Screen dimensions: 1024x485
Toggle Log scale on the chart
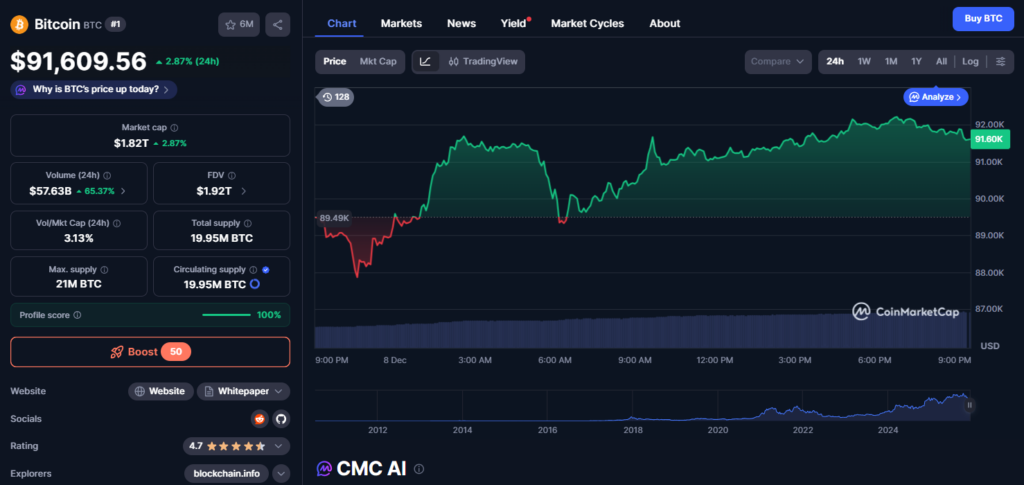(970, 62)
